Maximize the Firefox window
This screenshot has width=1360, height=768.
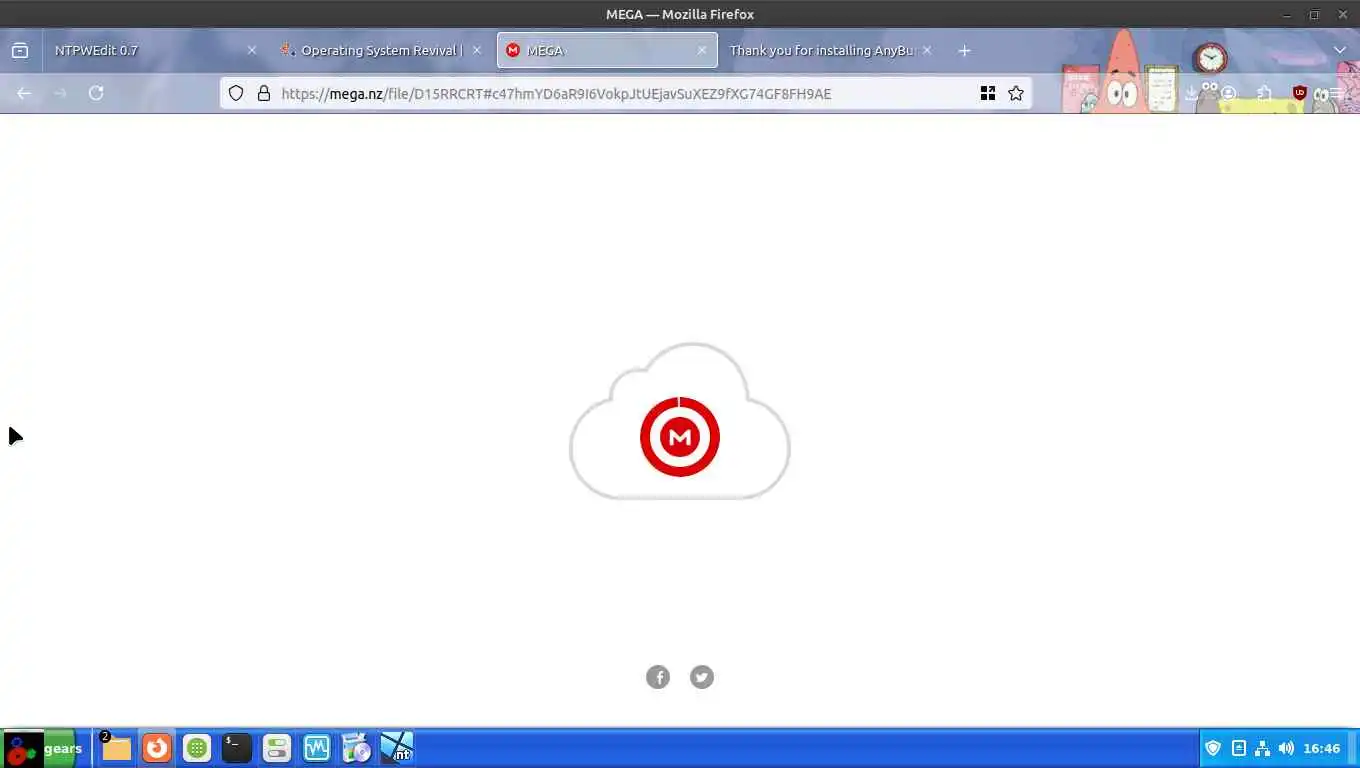(1314, 14)
